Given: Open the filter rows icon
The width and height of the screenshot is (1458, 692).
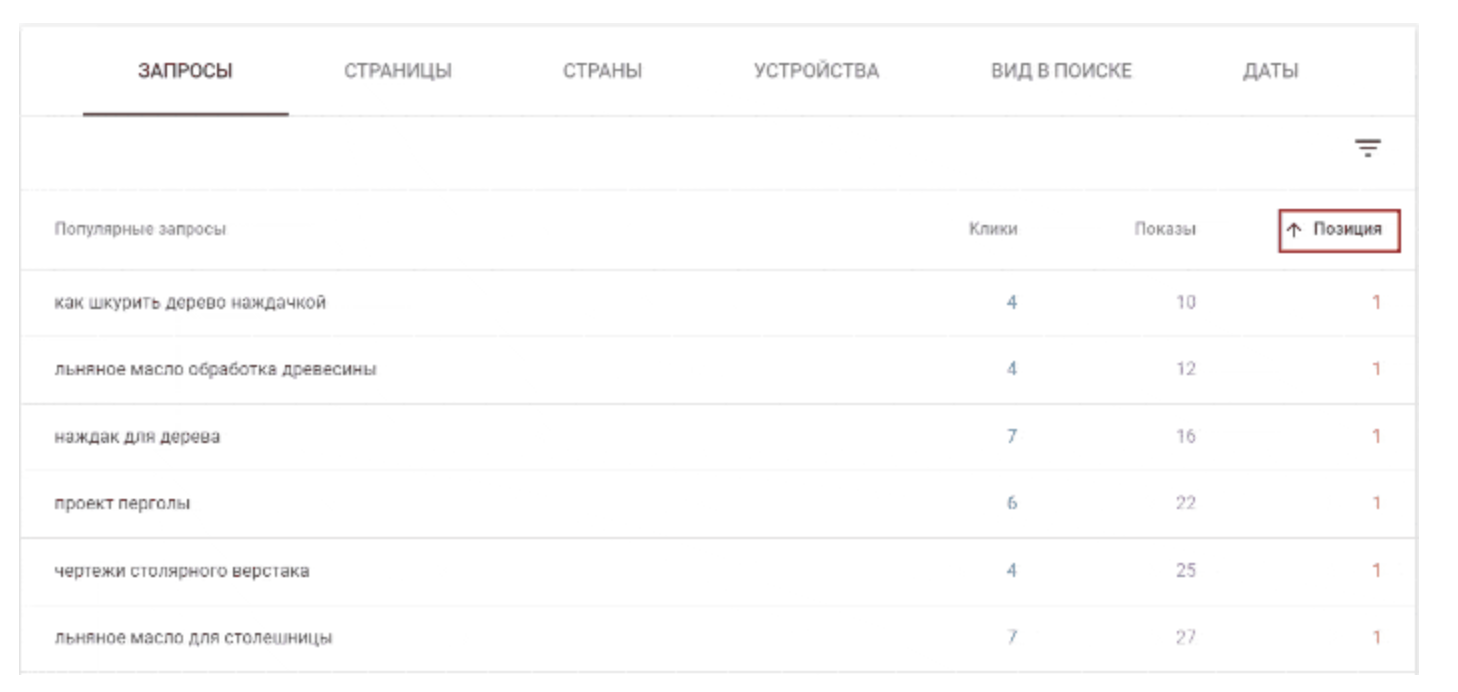Looking at the screenshot, I should coord(1367,150).
